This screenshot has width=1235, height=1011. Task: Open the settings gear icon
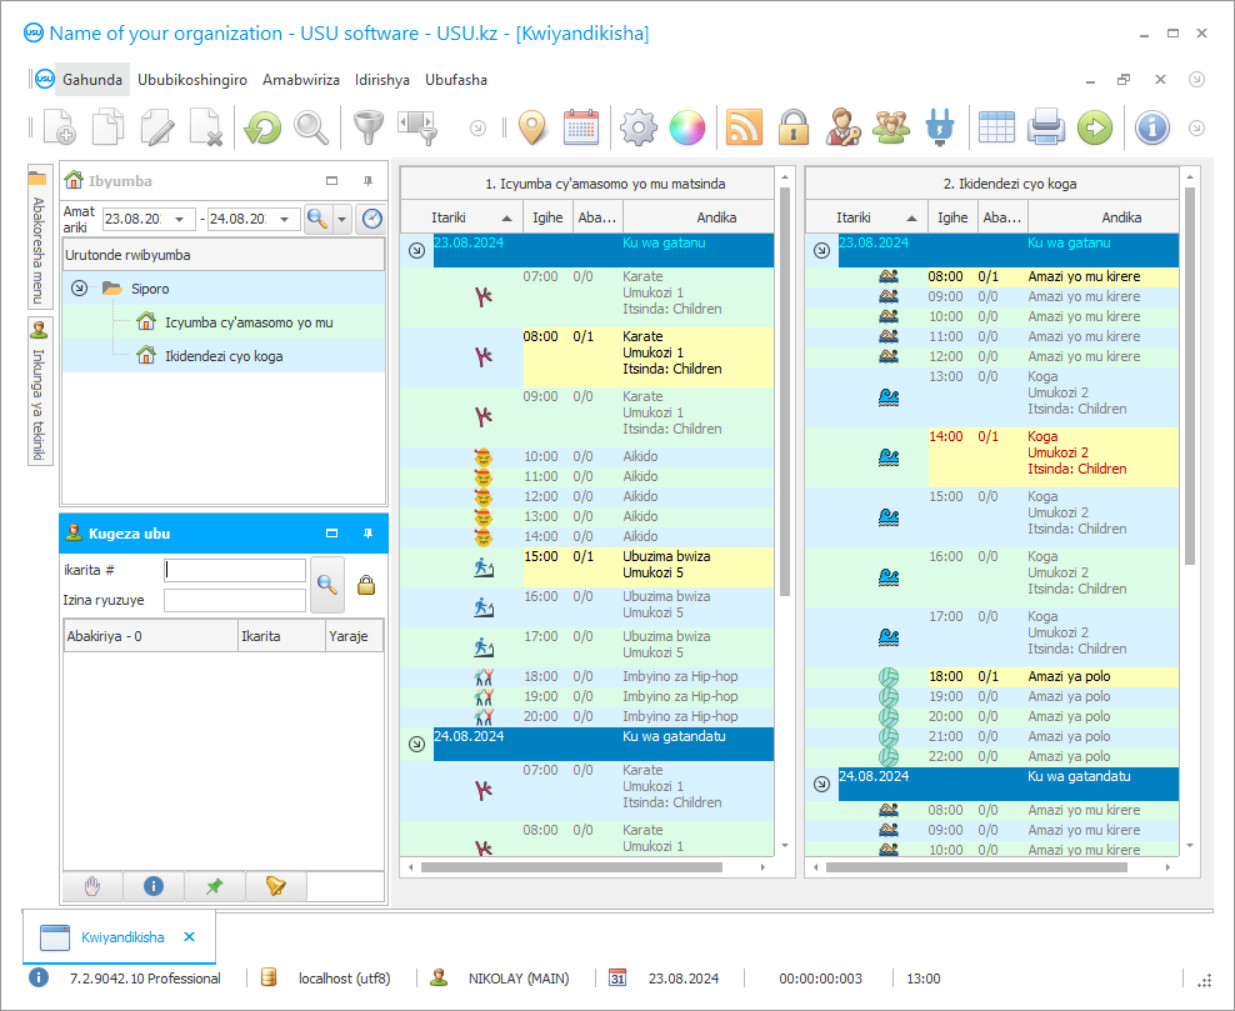638,128
